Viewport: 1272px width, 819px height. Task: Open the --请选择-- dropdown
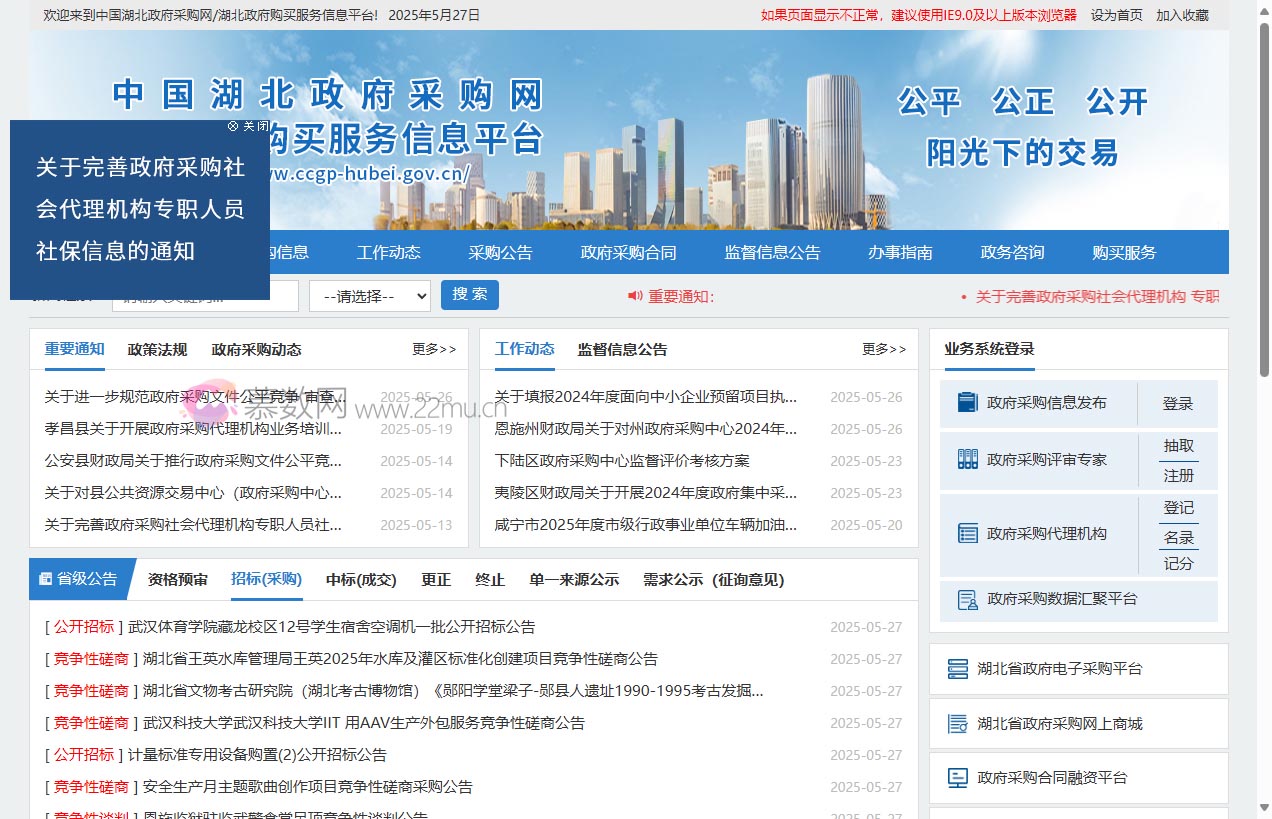tap(369, 296)
